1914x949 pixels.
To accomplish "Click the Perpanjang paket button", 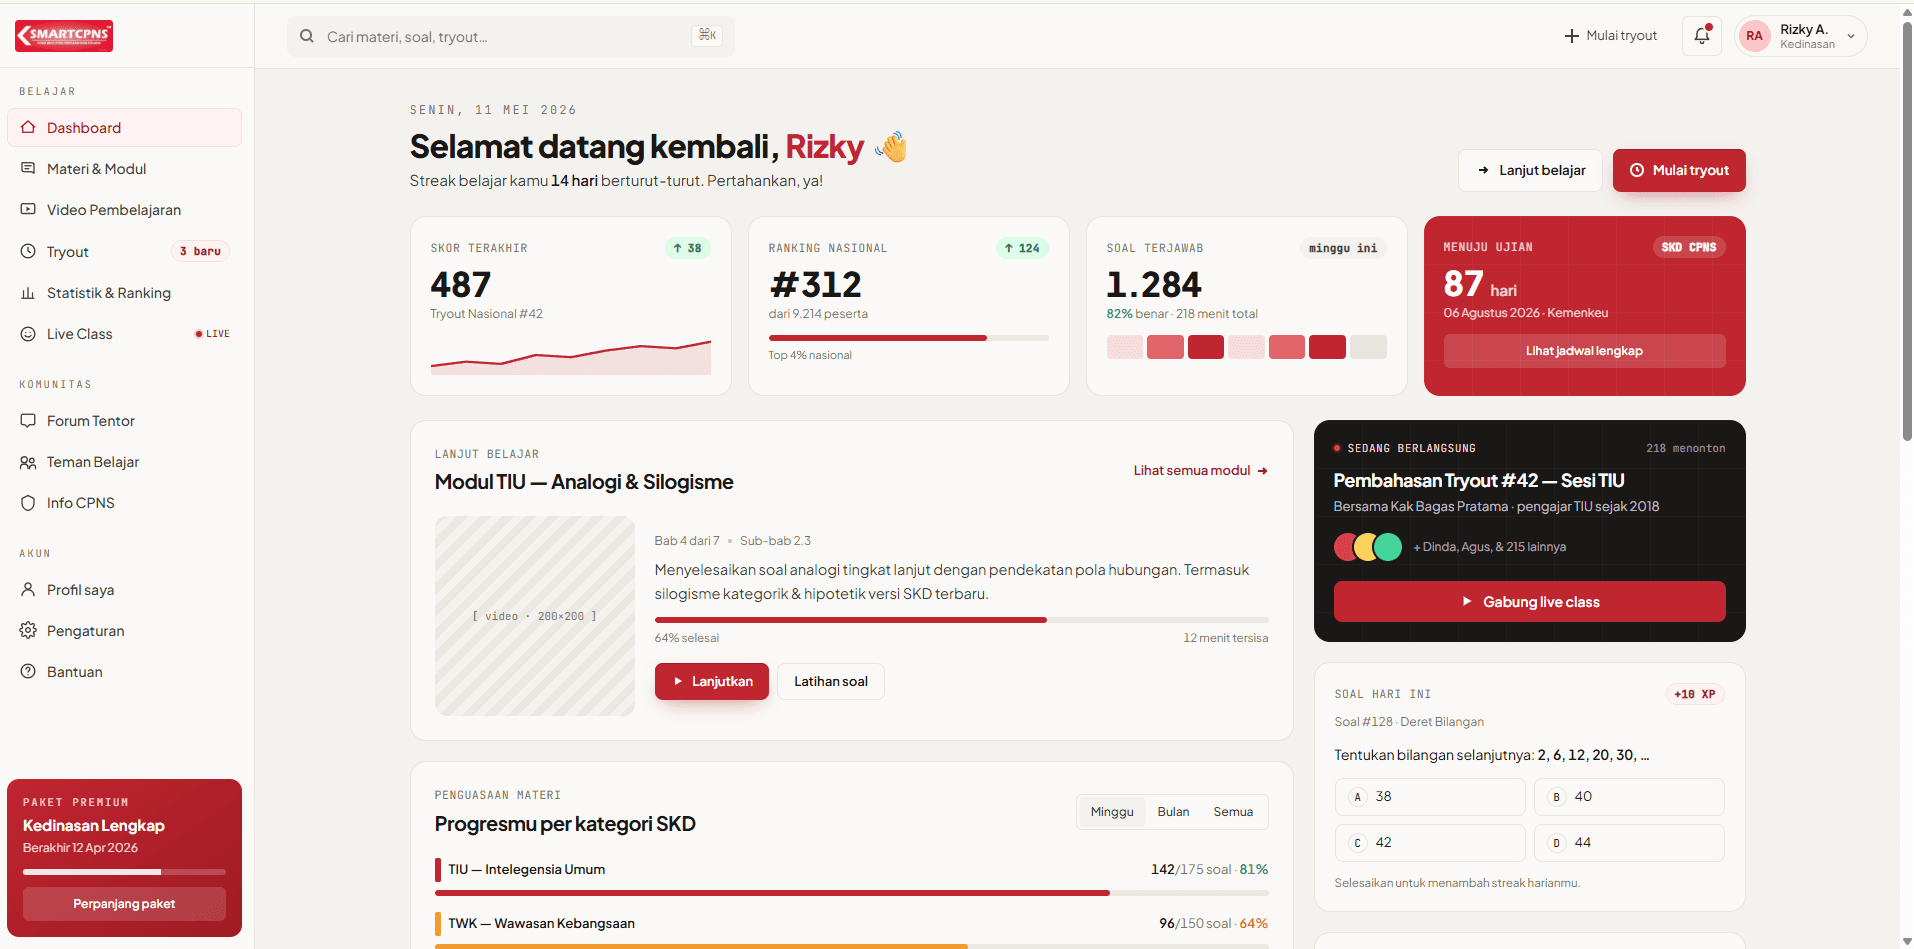I will (x=124, y=904).
